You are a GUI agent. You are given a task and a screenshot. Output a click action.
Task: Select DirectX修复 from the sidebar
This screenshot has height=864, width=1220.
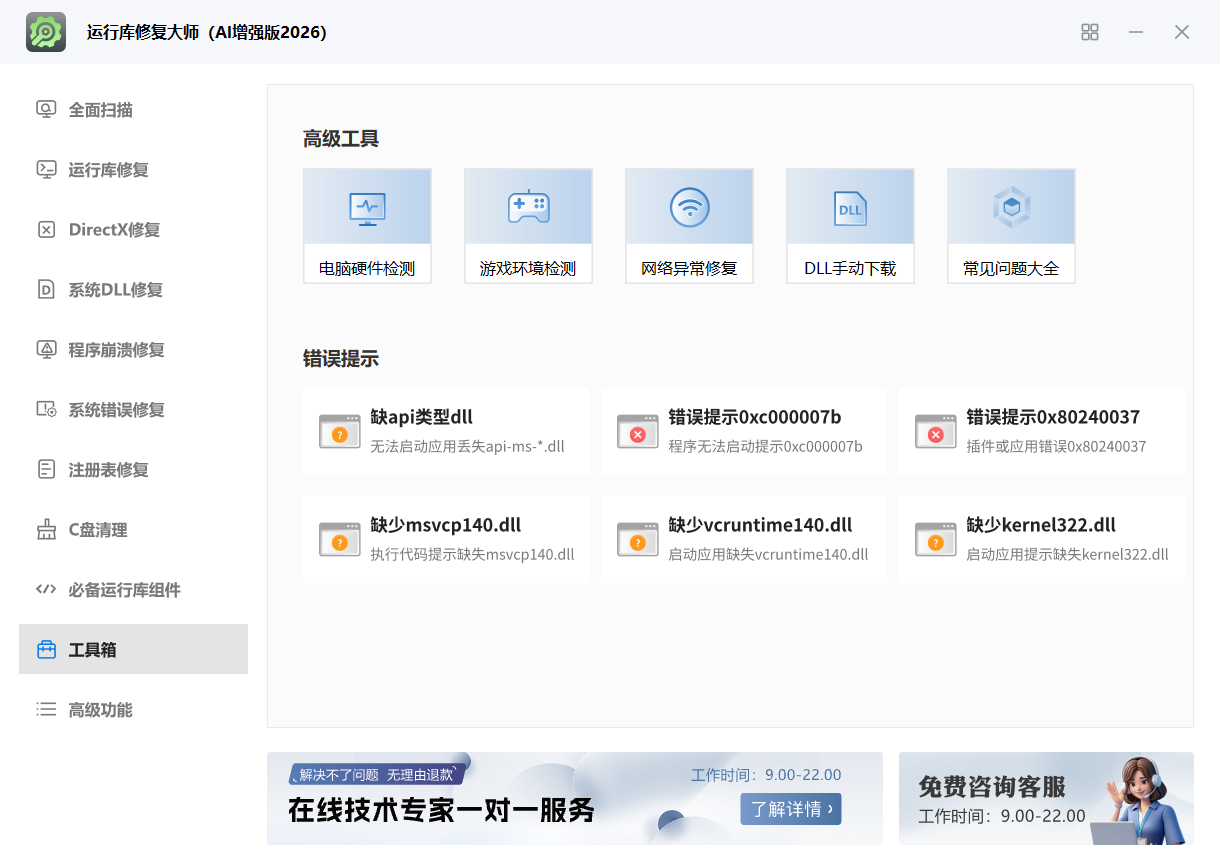114,230
